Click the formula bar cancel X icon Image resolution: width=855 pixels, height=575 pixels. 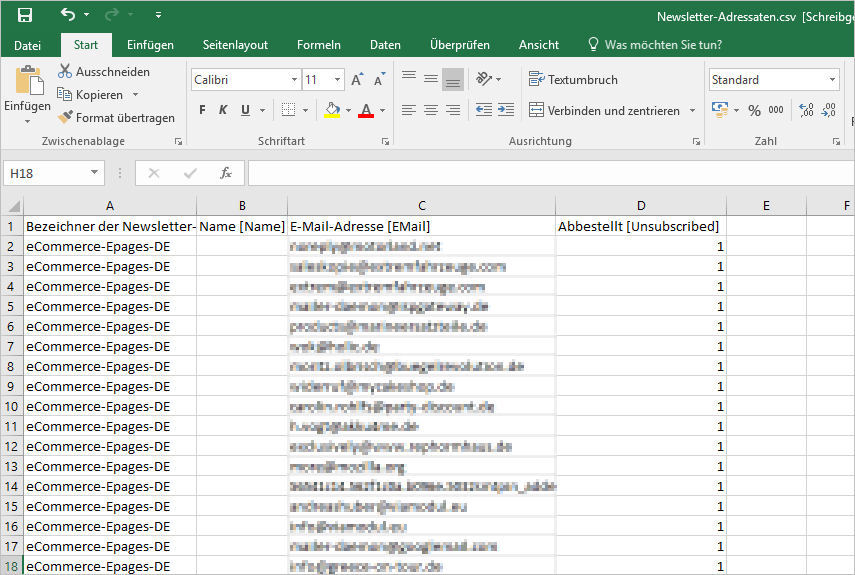[154, 173]
